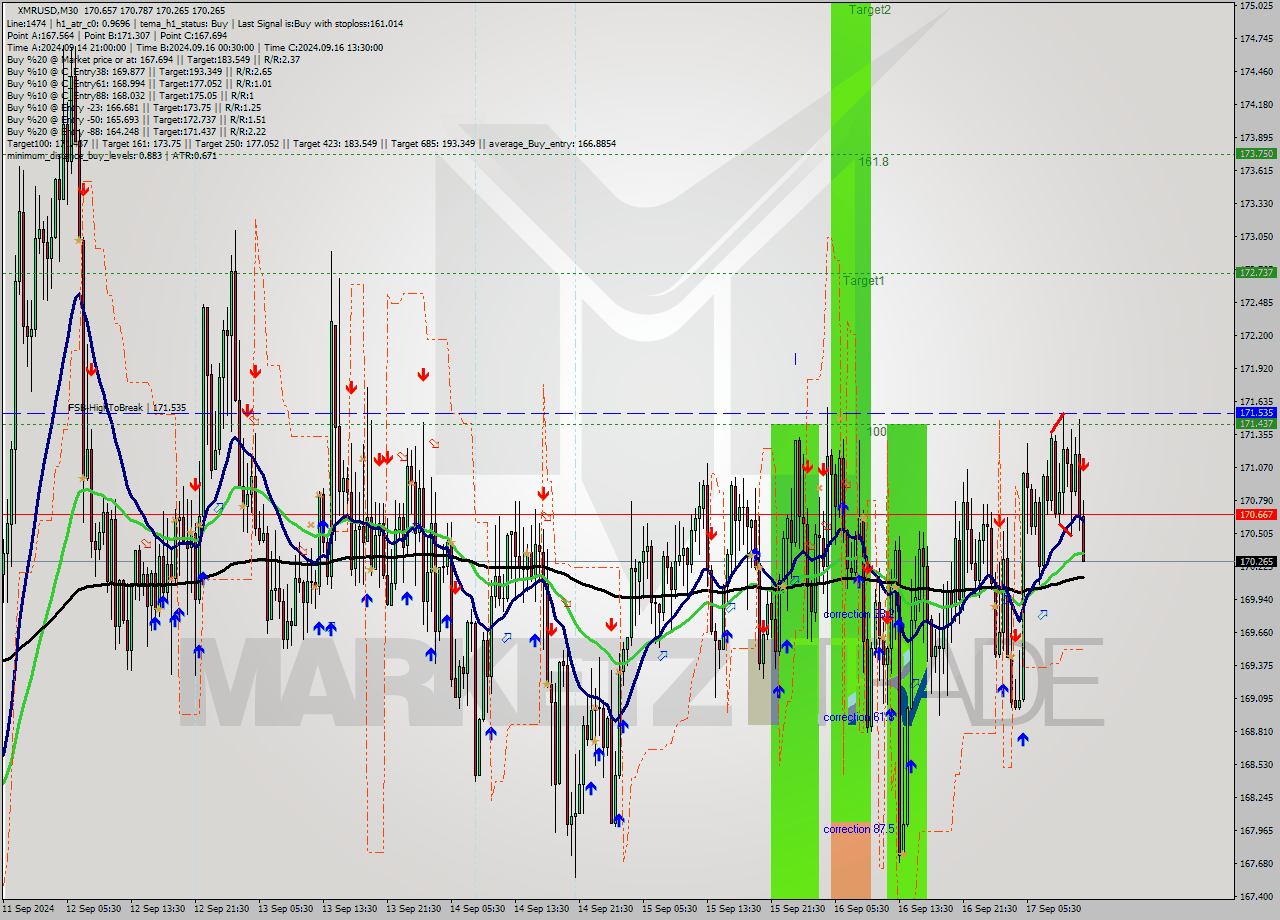Select the red 170.667 price tag
This screenshot has width=1280, height=920.
coord(1256,514)
